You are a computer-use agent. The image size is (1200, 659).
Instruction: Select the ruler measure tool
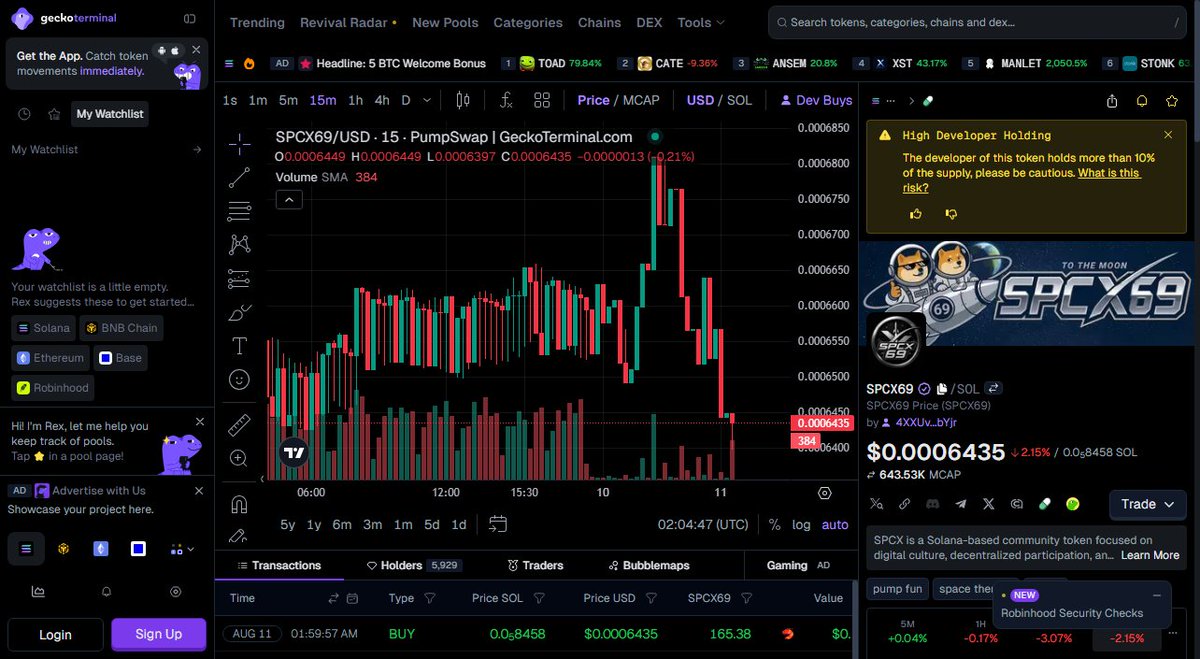(239, 425)
